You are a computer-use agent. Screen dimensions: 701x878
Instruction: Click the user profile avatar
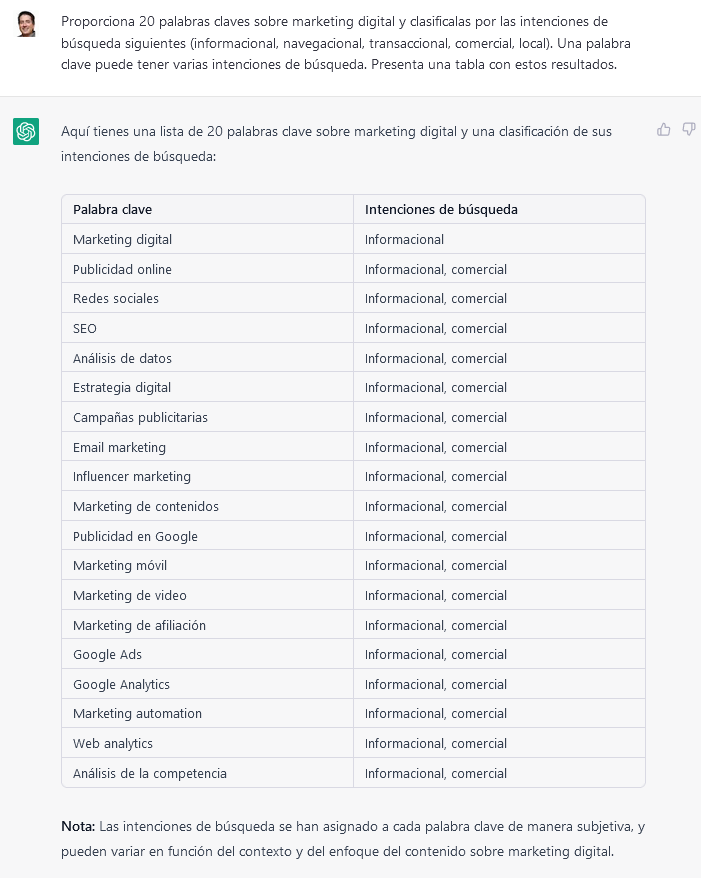pyautogui.click(x=26, y=24)
